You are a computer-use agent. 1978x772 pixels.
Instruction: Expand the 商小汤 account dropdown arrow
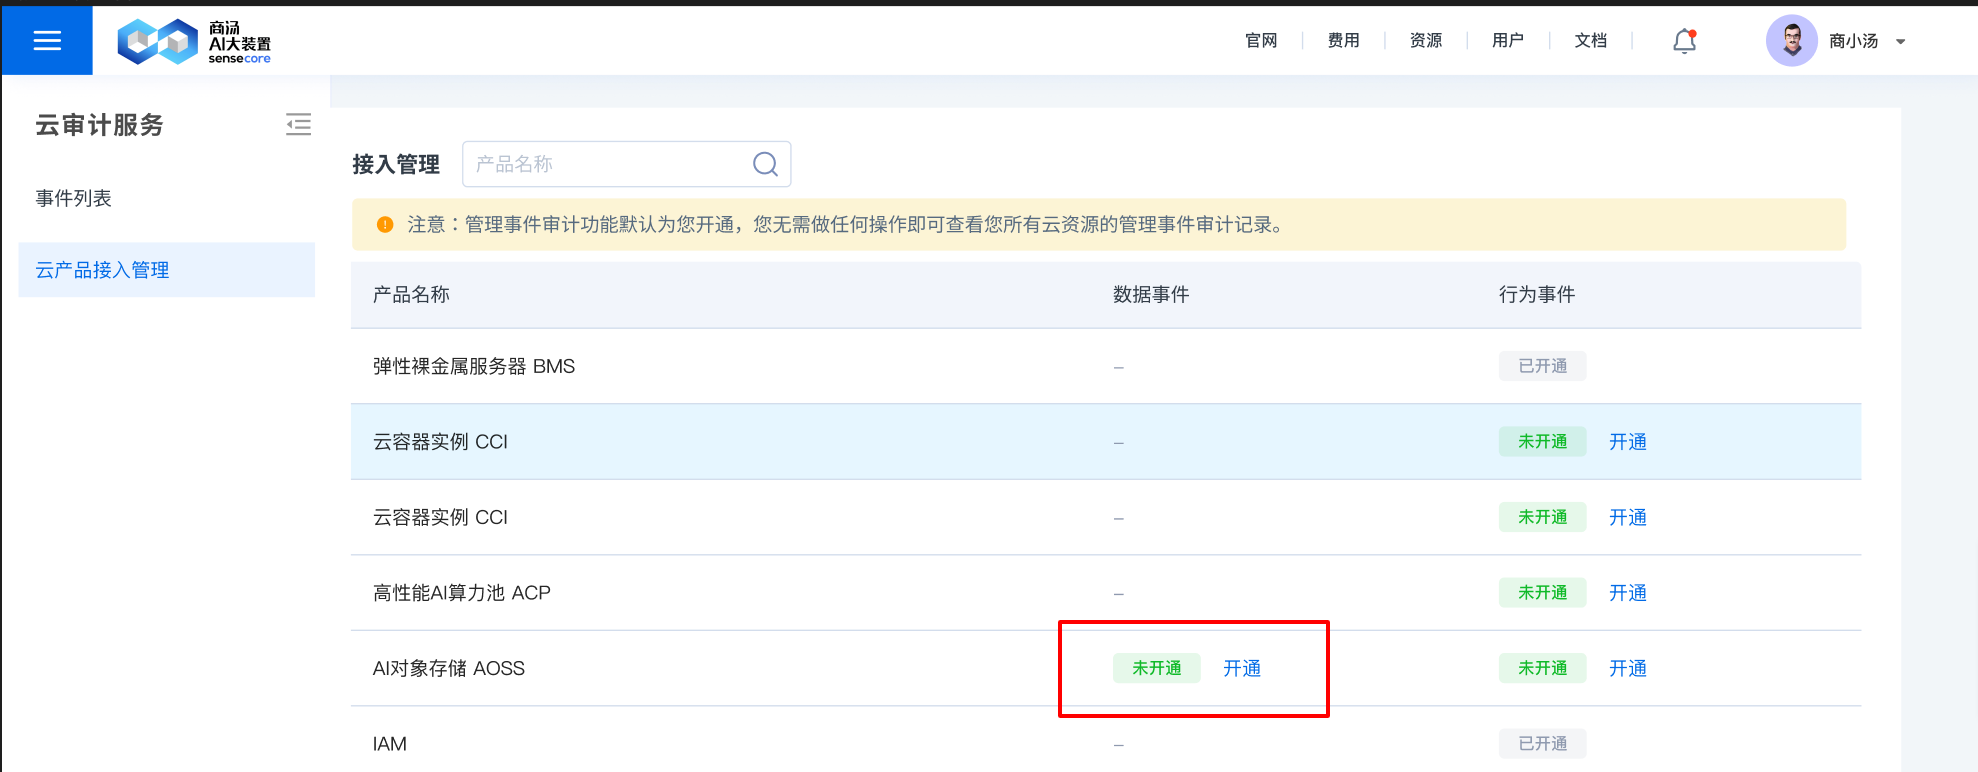tap(1901, 42)
